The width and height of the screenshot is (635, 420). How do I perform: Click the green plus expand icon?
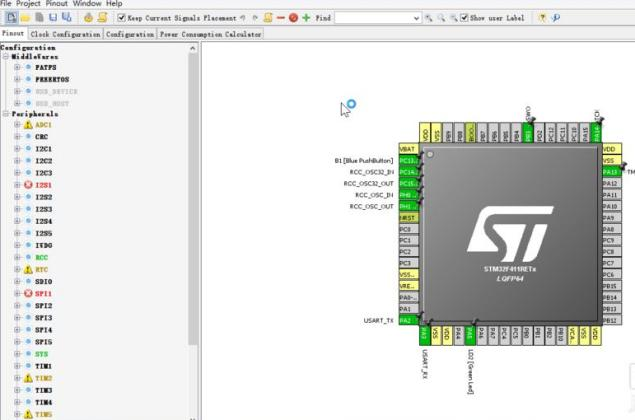click(x=306, y=18)
